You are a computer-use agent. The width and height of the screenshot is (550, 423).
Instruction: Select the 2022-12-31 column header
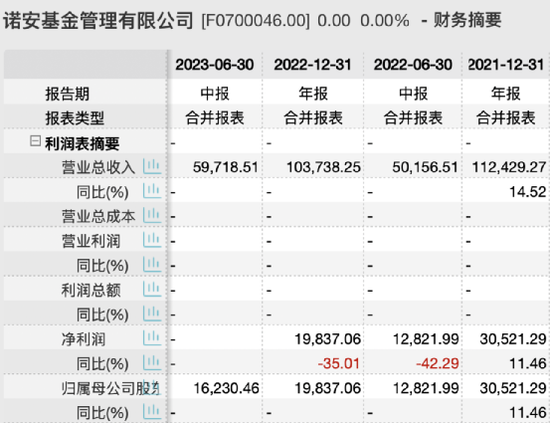point(313,65)
